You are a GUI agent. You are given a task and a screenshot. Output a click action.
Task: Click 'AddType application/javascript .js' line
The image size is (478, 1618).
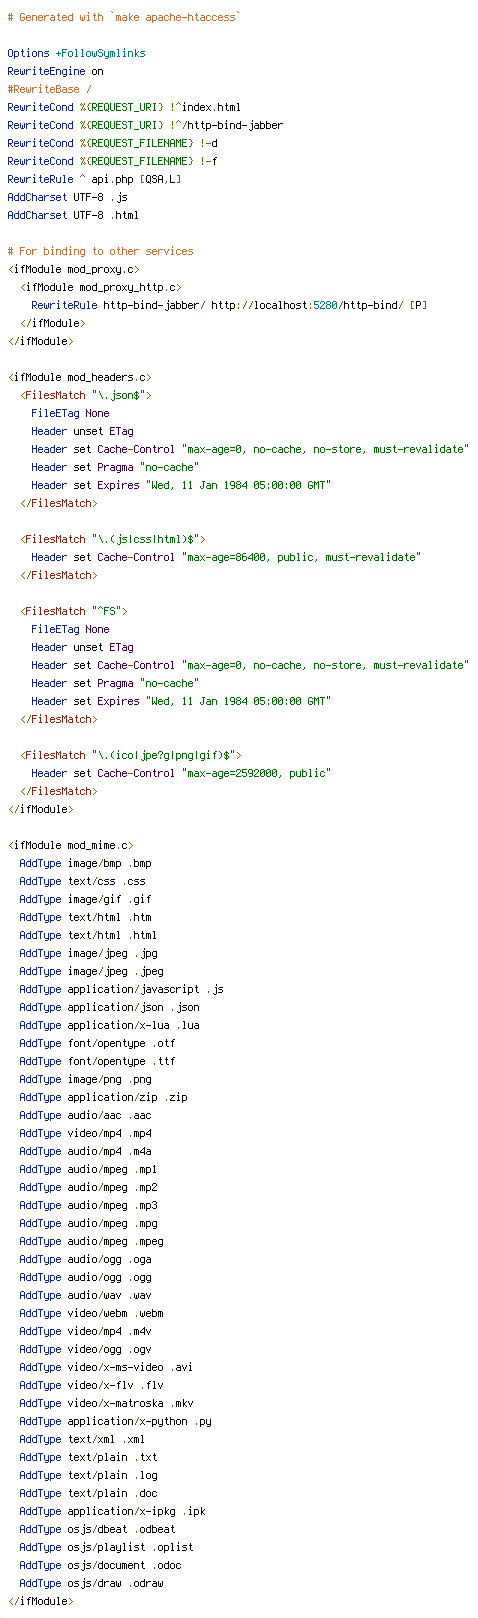[121, 989]
